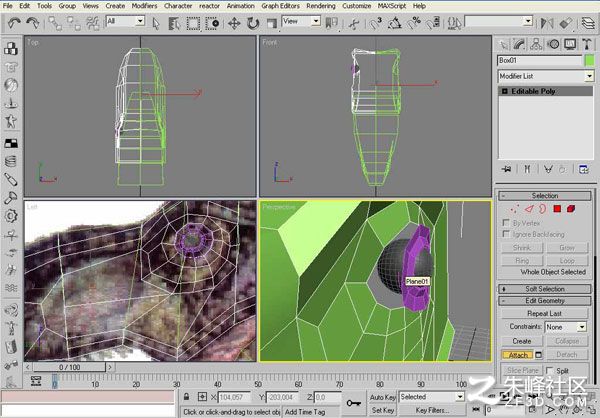Select Vertex sub-object level icon
The height and width of the screenshot is (418, 600).
pyautogui.click(x=515, y=209)
